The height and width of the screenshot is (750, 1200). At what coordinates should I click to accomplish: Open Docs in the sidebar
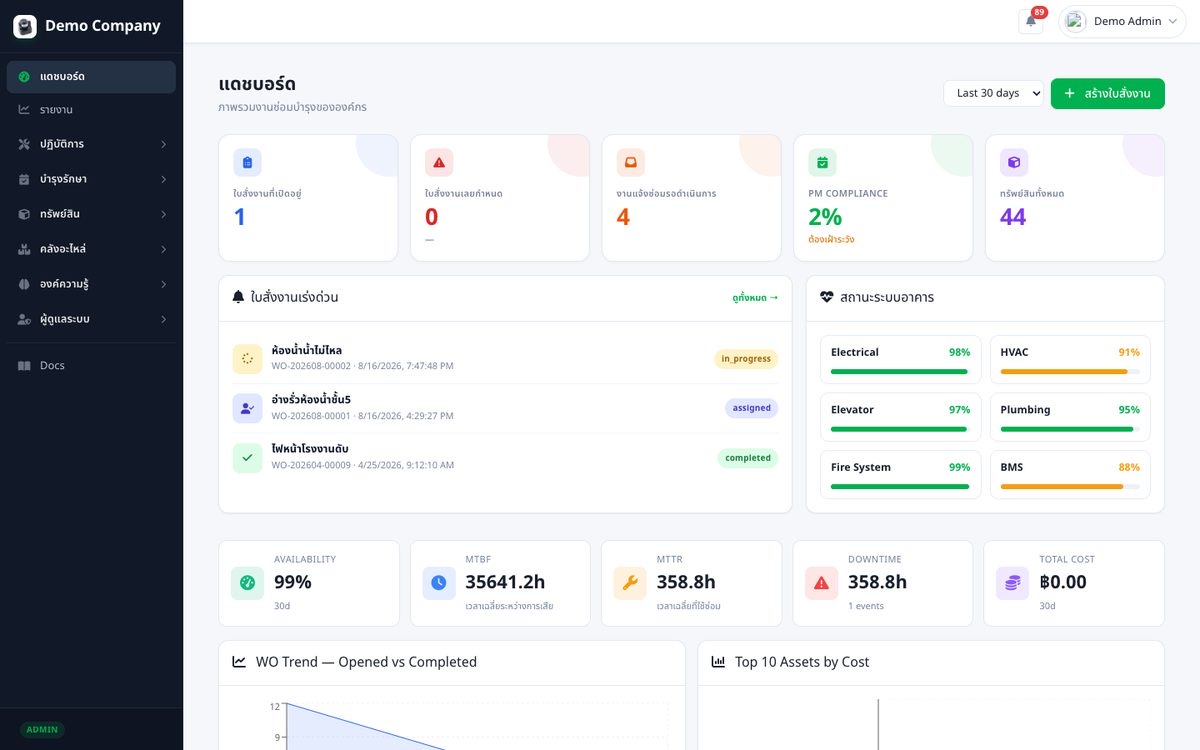pyautogui.click(x=91, y=366)
